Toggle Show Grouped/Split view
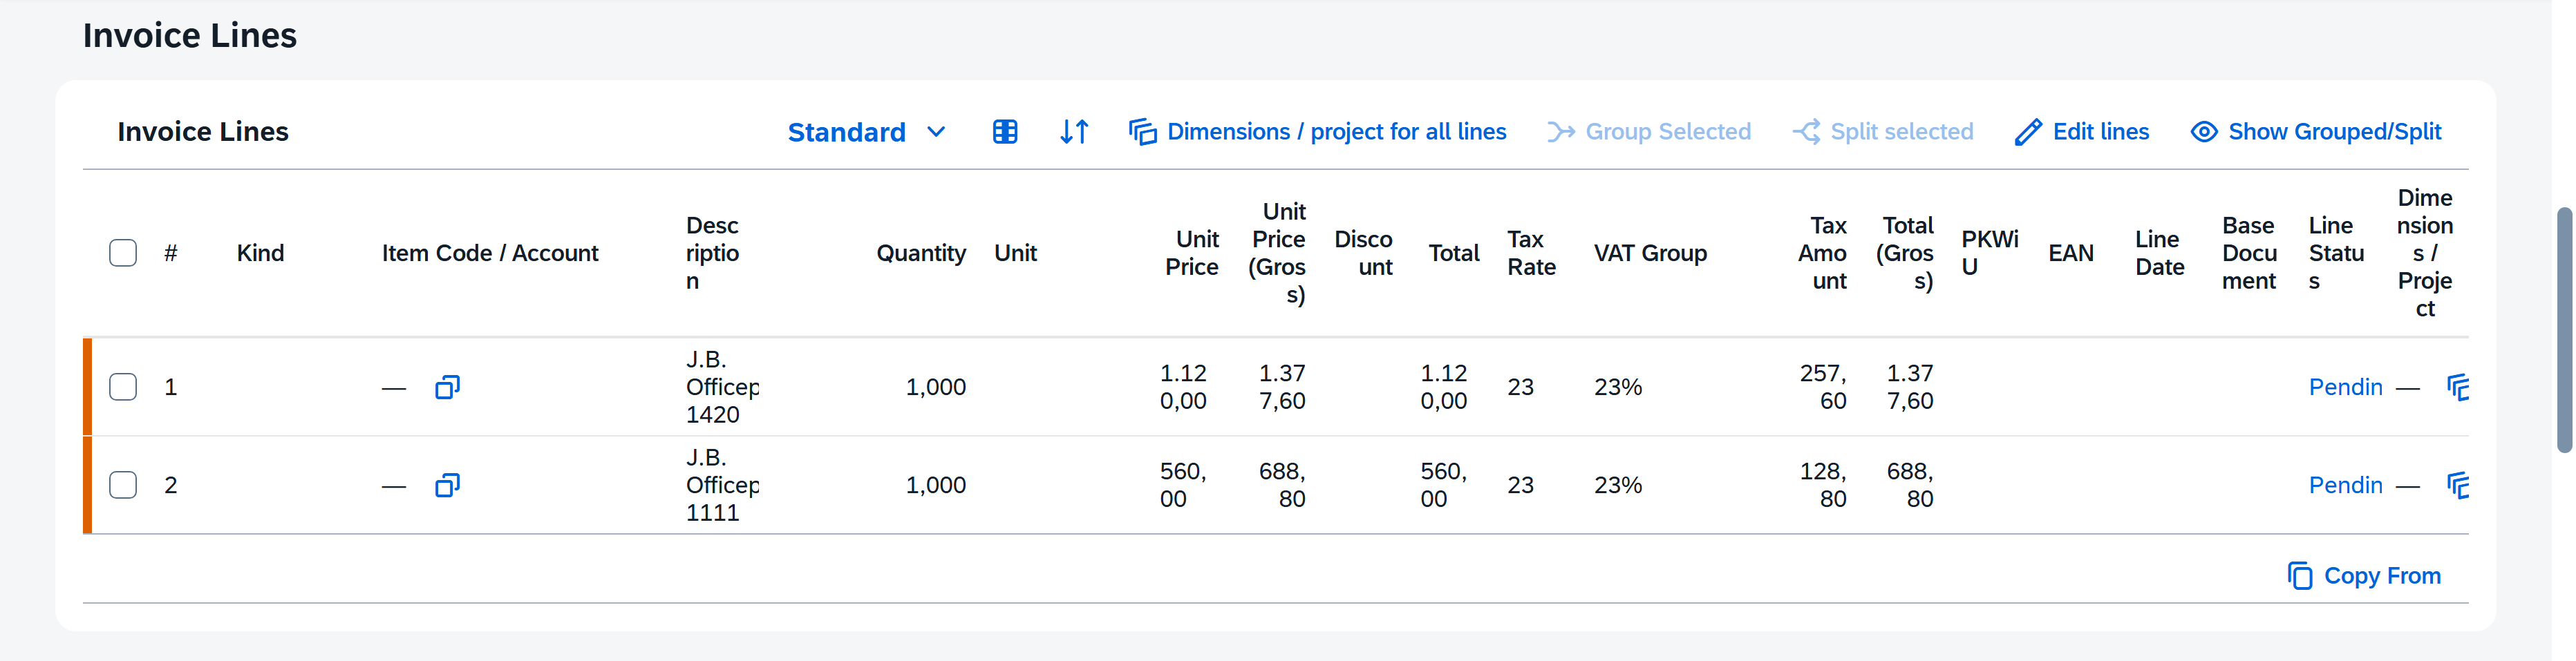This screenshot has width=2576, height=661. point(2315,132)
